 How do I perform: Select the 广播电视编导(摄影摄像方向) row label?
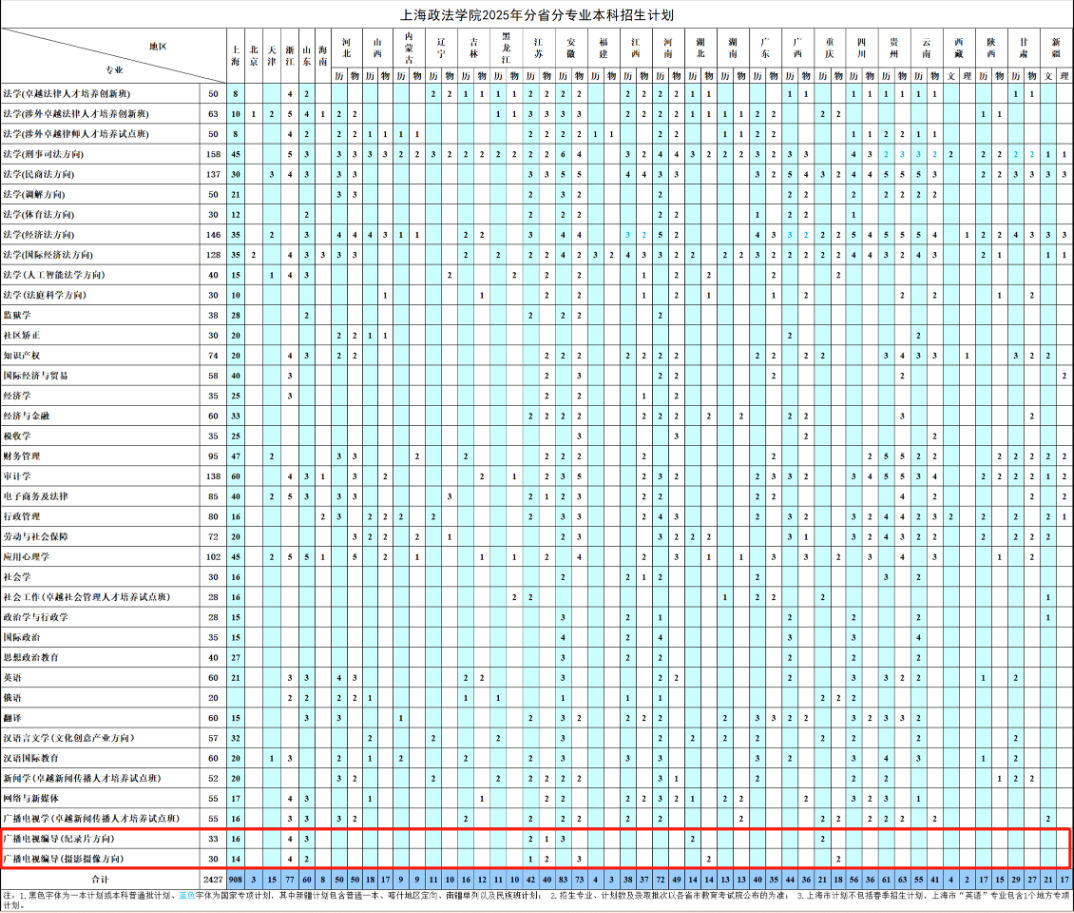[64, 858]
